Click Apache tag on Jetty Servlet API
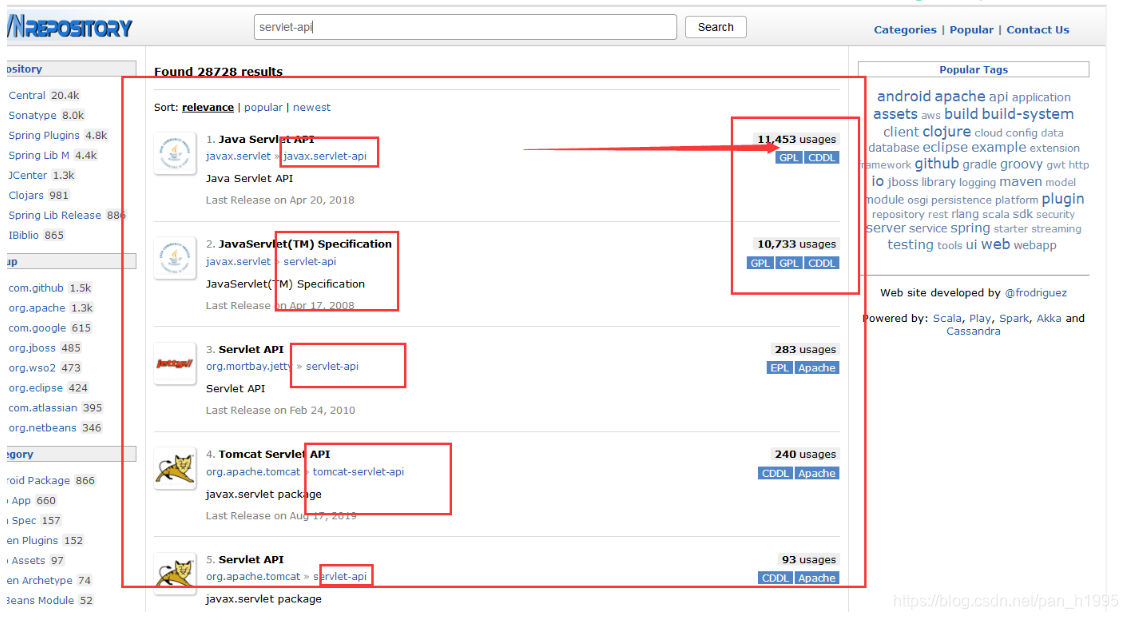Screen dimensions: 1128x619 (x=817, y=368)
